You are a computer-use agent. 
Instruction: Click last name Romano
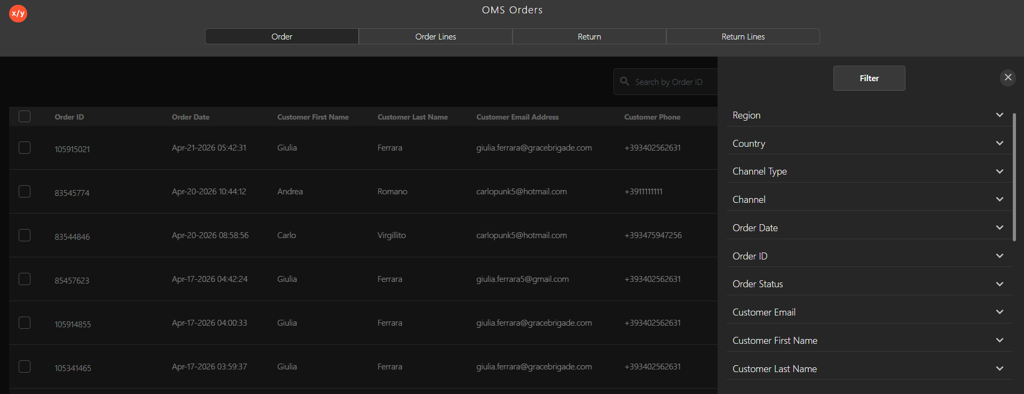coord(392,191)
